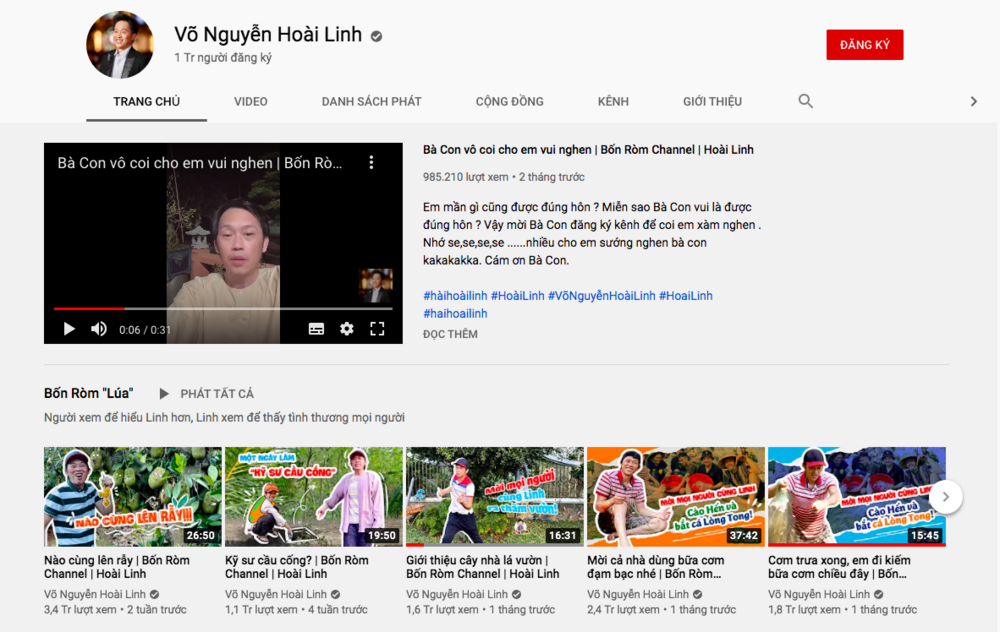The image size is (1000, 632).
Task: Click the channel avatar picture
Action: (x=120, y=45)
